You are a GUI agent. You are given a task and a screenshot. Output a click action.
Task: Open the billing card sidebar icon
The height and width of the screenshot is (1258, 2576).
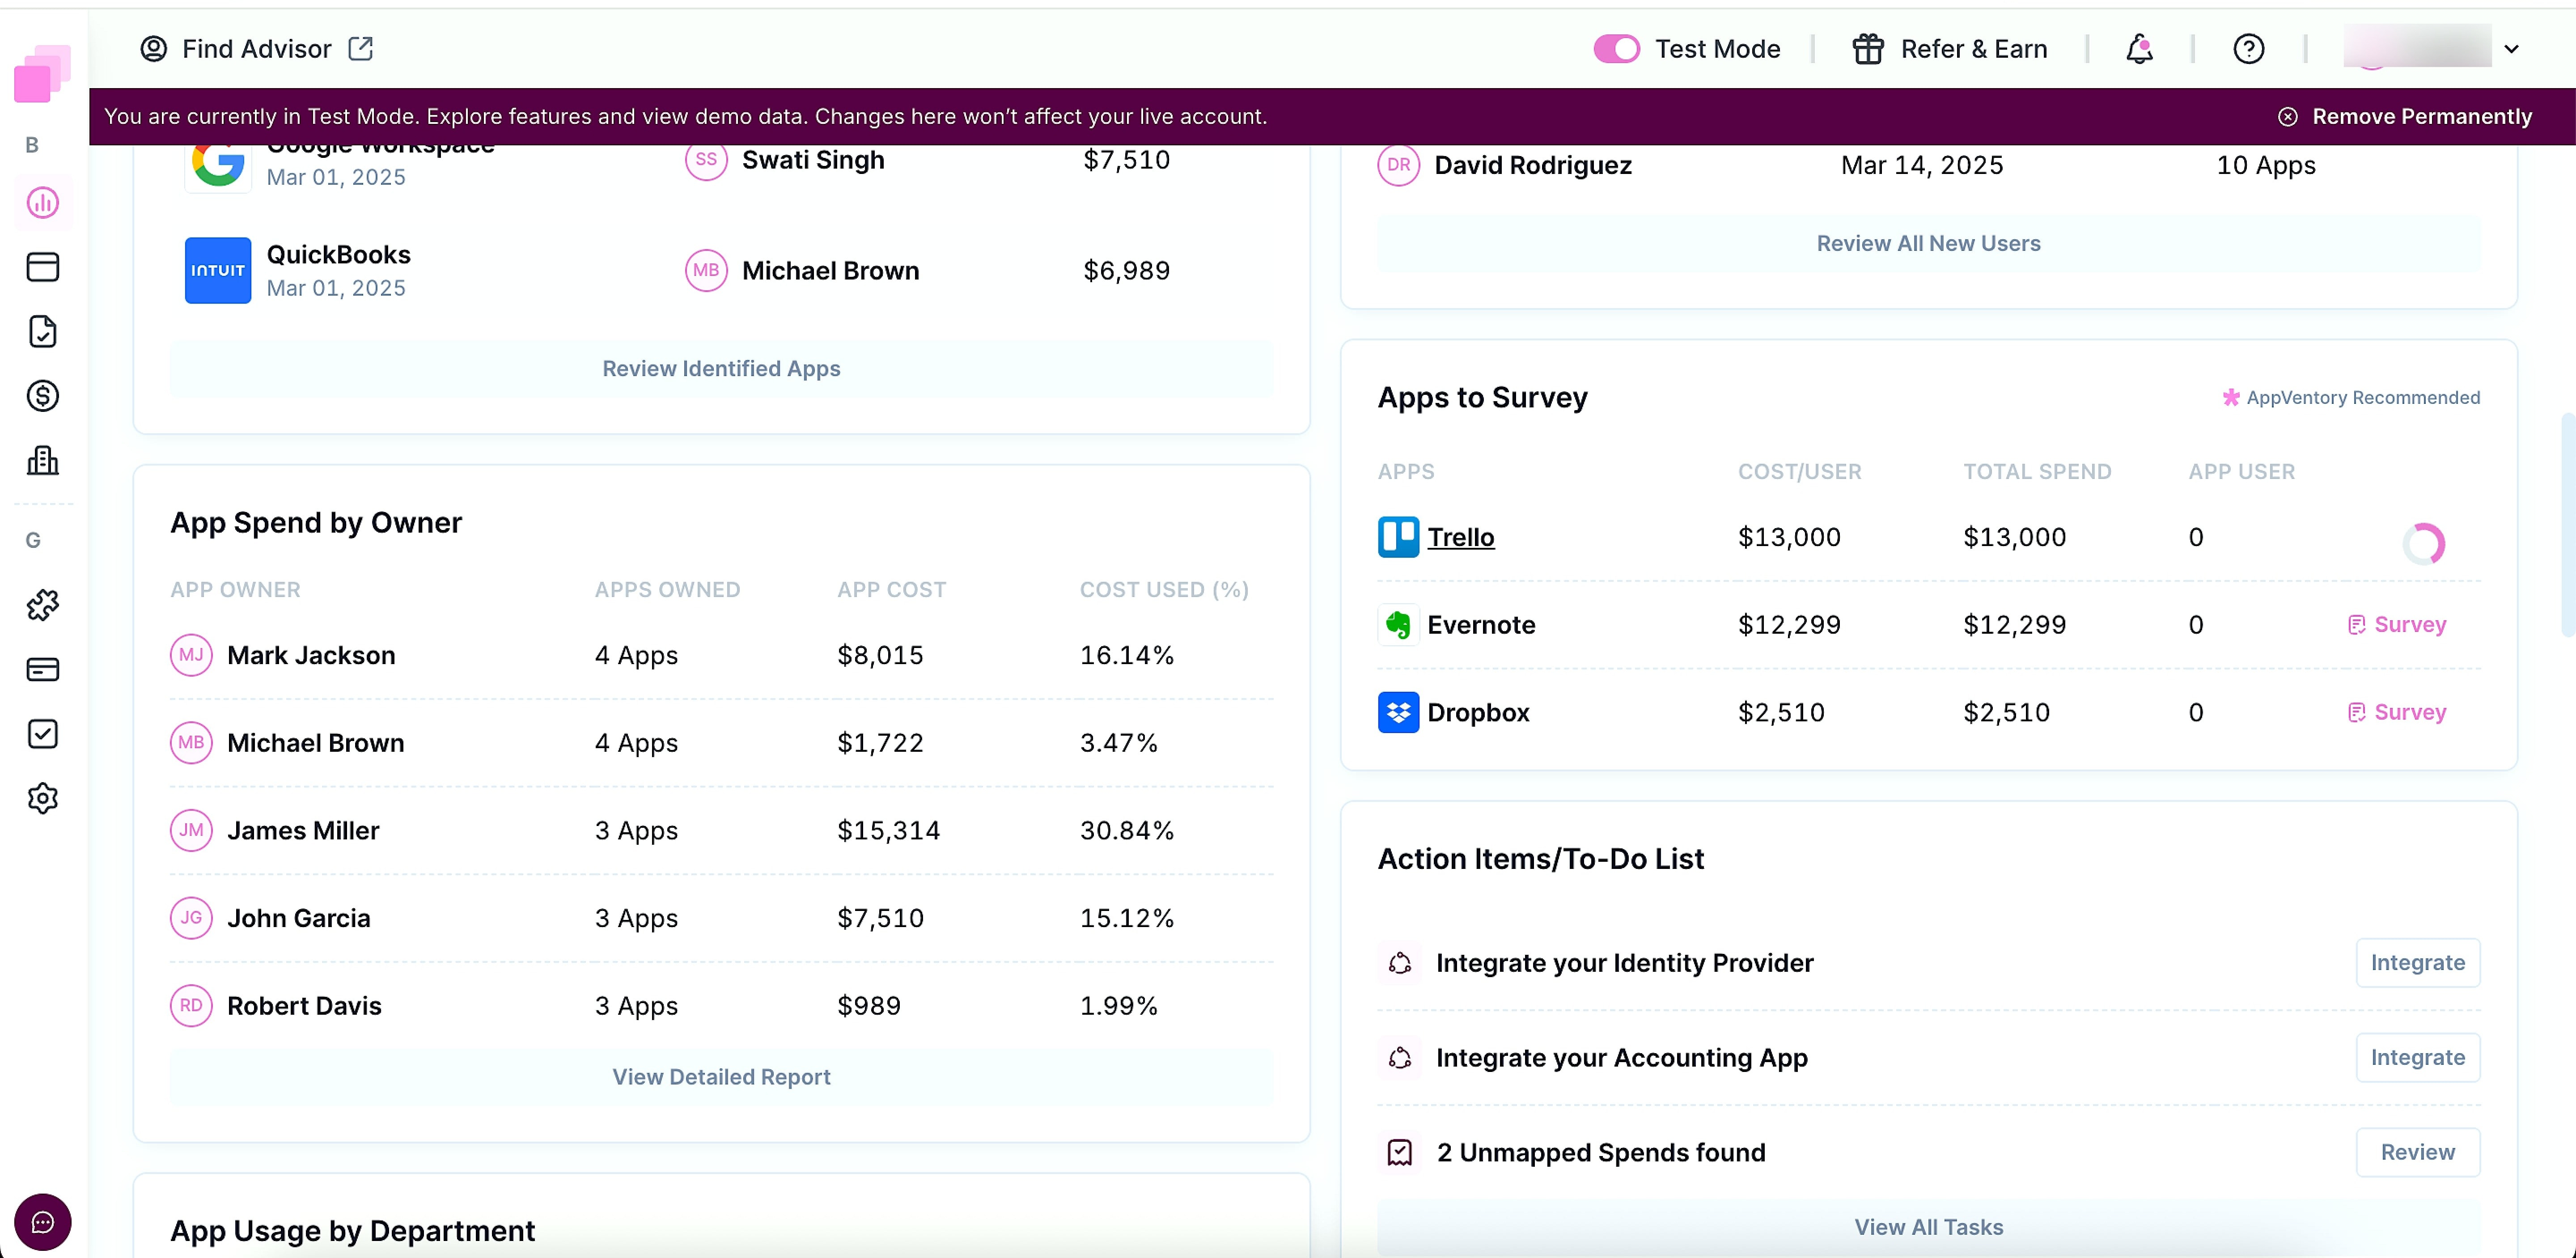tap(43, 669)
